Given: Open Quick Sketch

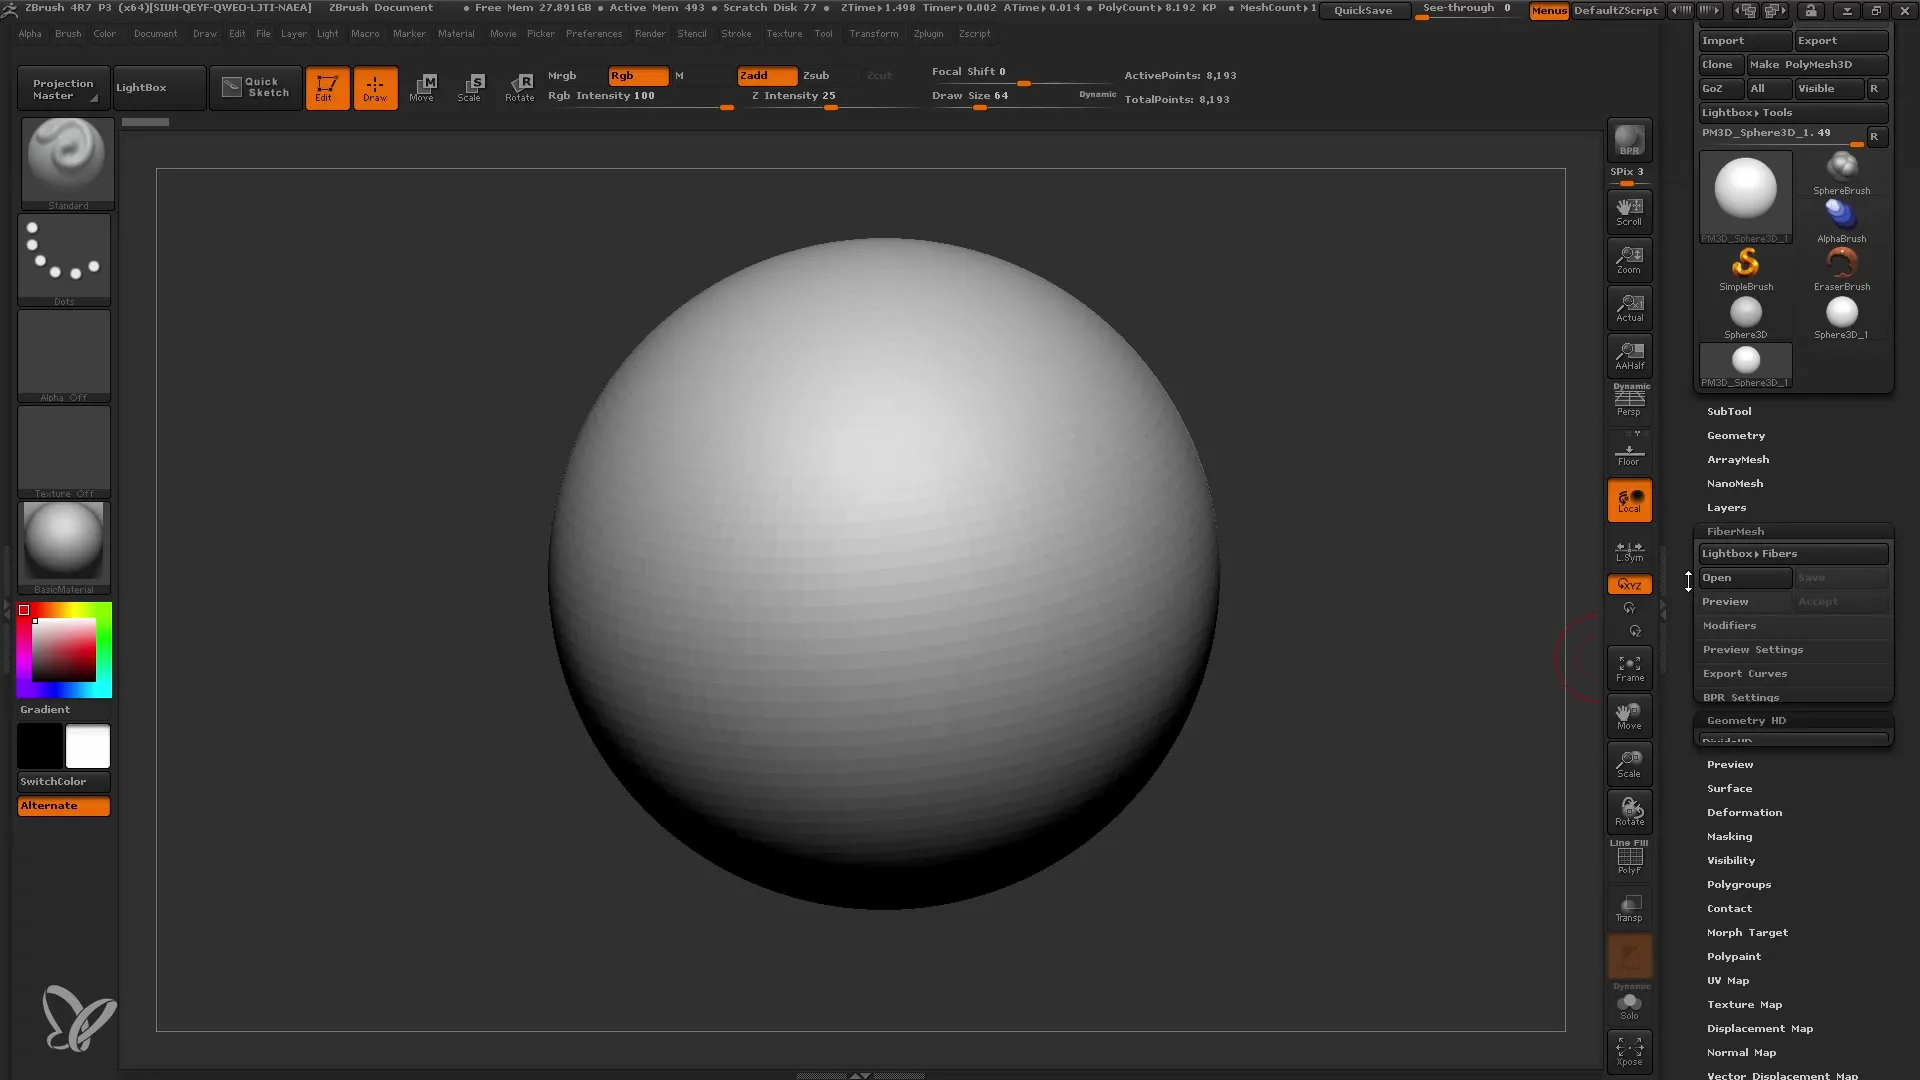Looking at the screenshot, I should (255, 88).
